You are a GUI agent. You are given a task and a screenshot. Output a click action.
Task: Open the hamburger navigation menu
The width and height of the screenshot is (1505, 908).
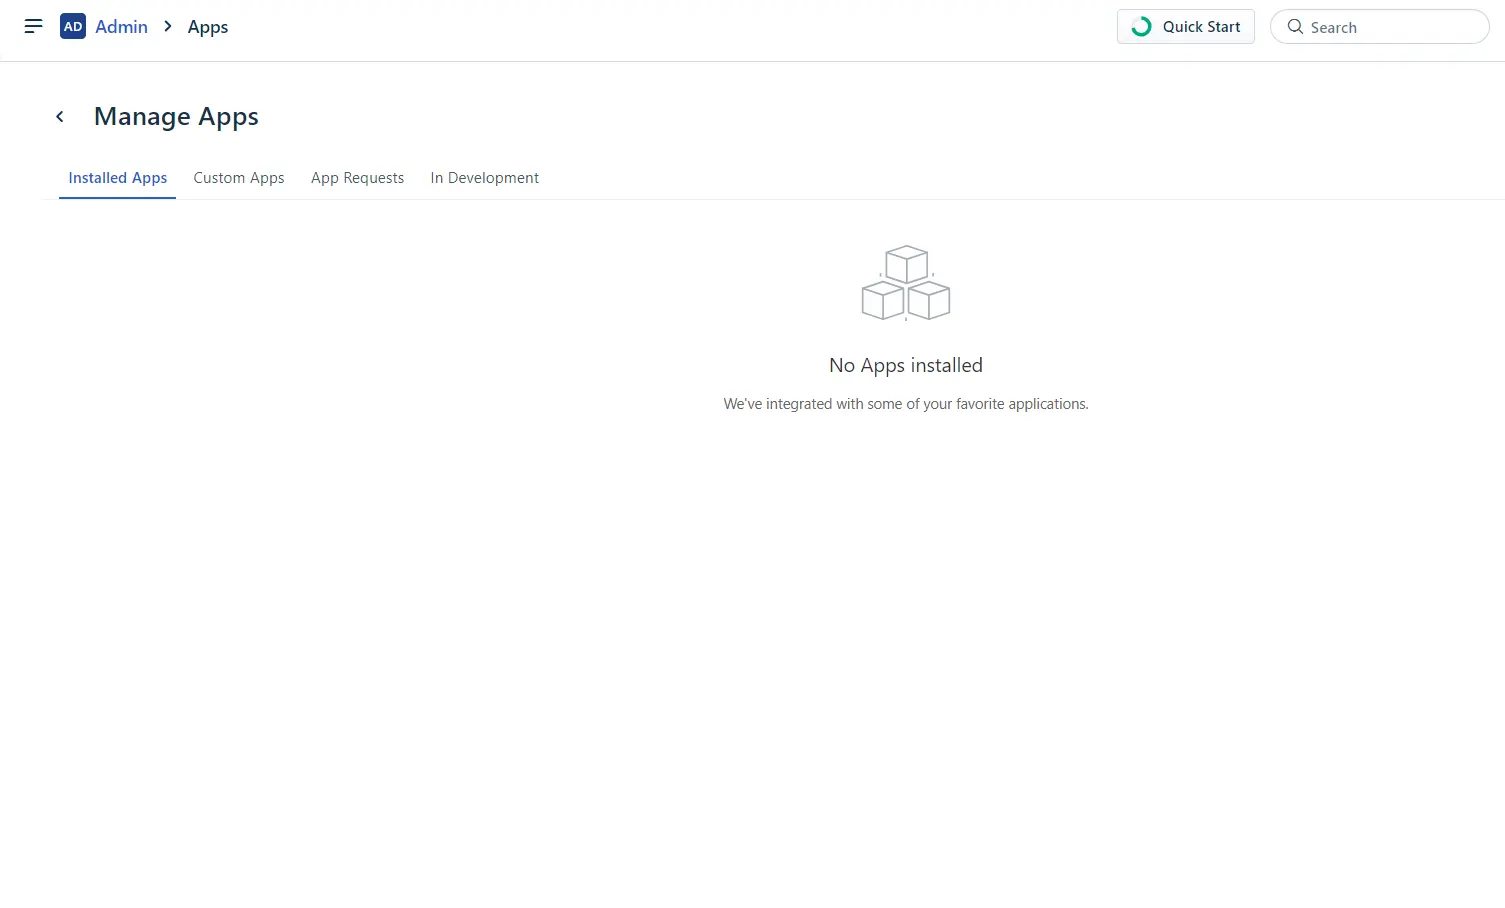point(33,26)
